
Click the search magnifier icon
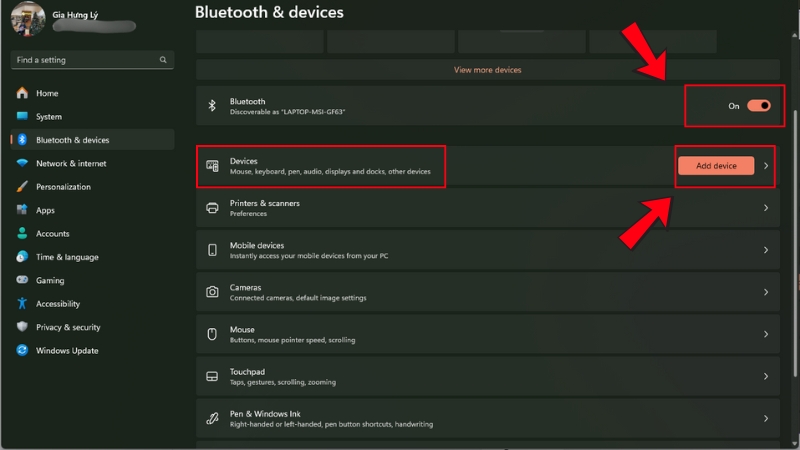pyautogui.click(x=163, y=60)
